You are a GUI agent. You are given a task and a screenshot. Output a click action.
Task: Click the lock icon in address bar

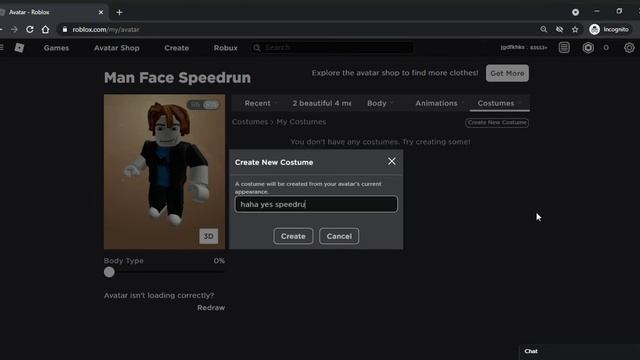pyautogui.click(x=64, y=29)
